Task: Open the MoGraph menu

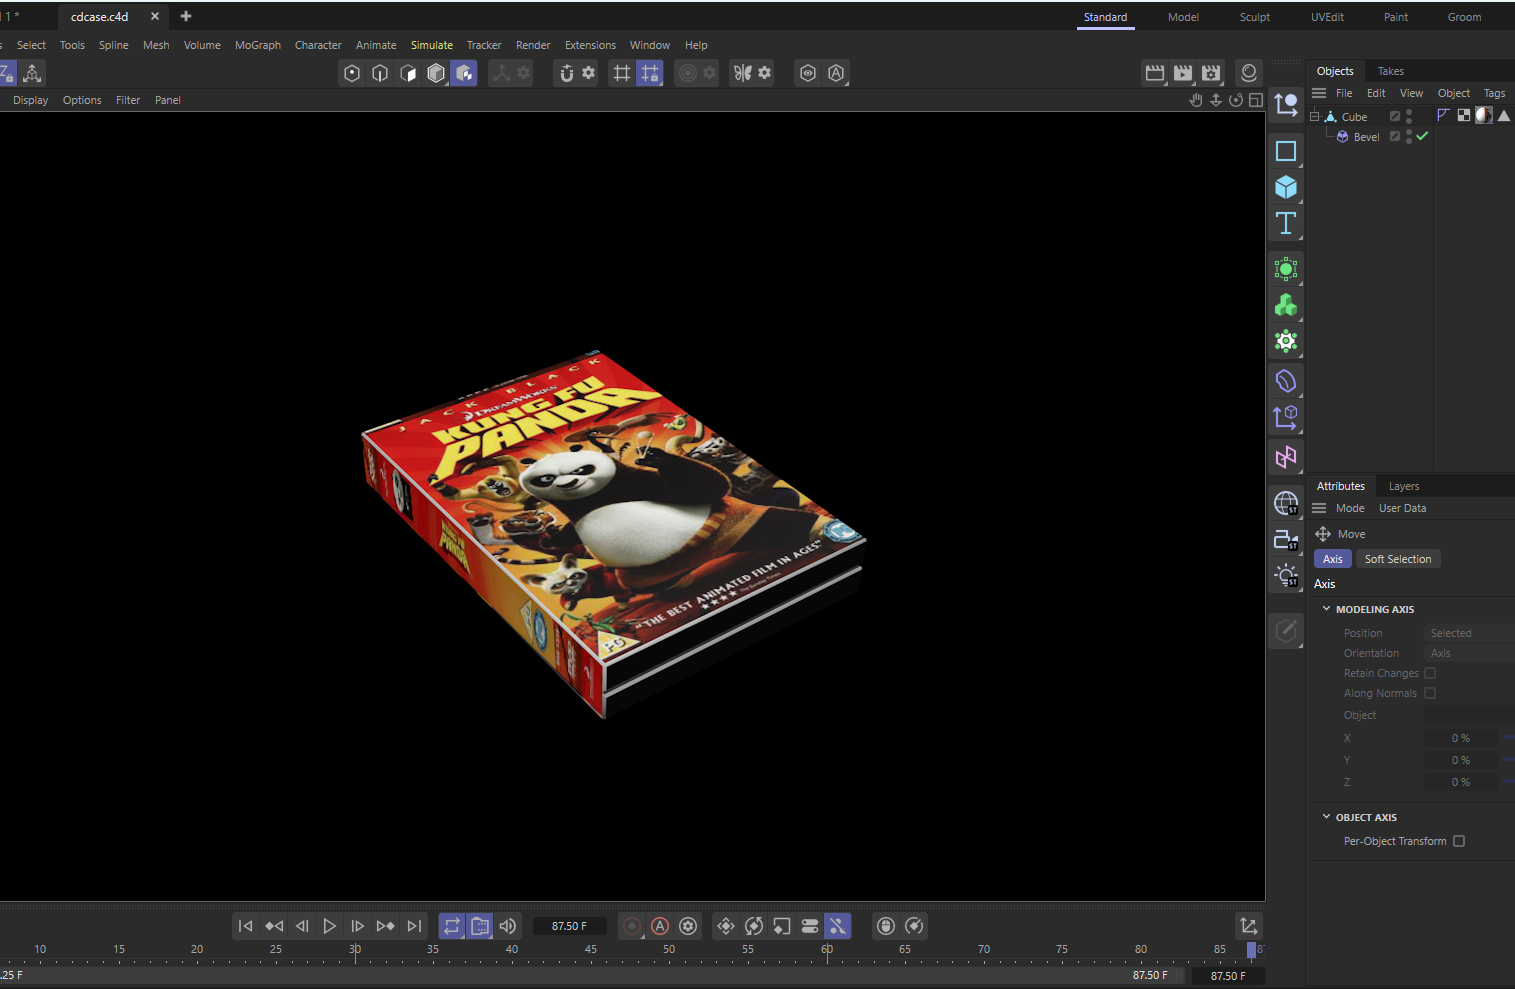Action: [x=257, y=44]
